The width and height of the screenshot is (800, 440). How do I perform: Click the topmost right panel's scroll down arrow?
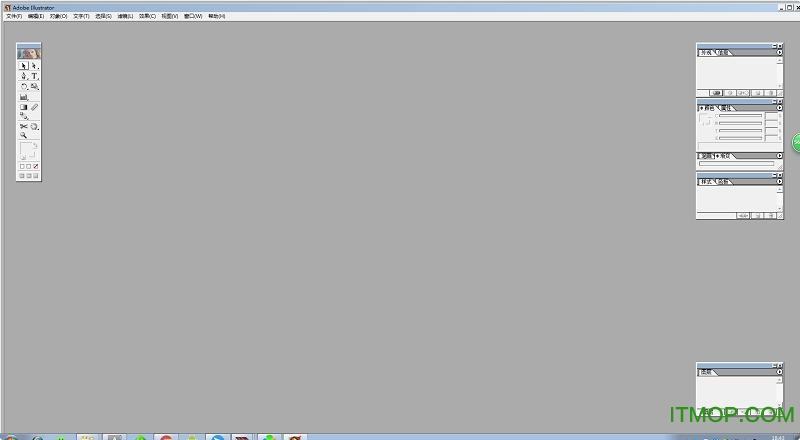click(779, 86)
